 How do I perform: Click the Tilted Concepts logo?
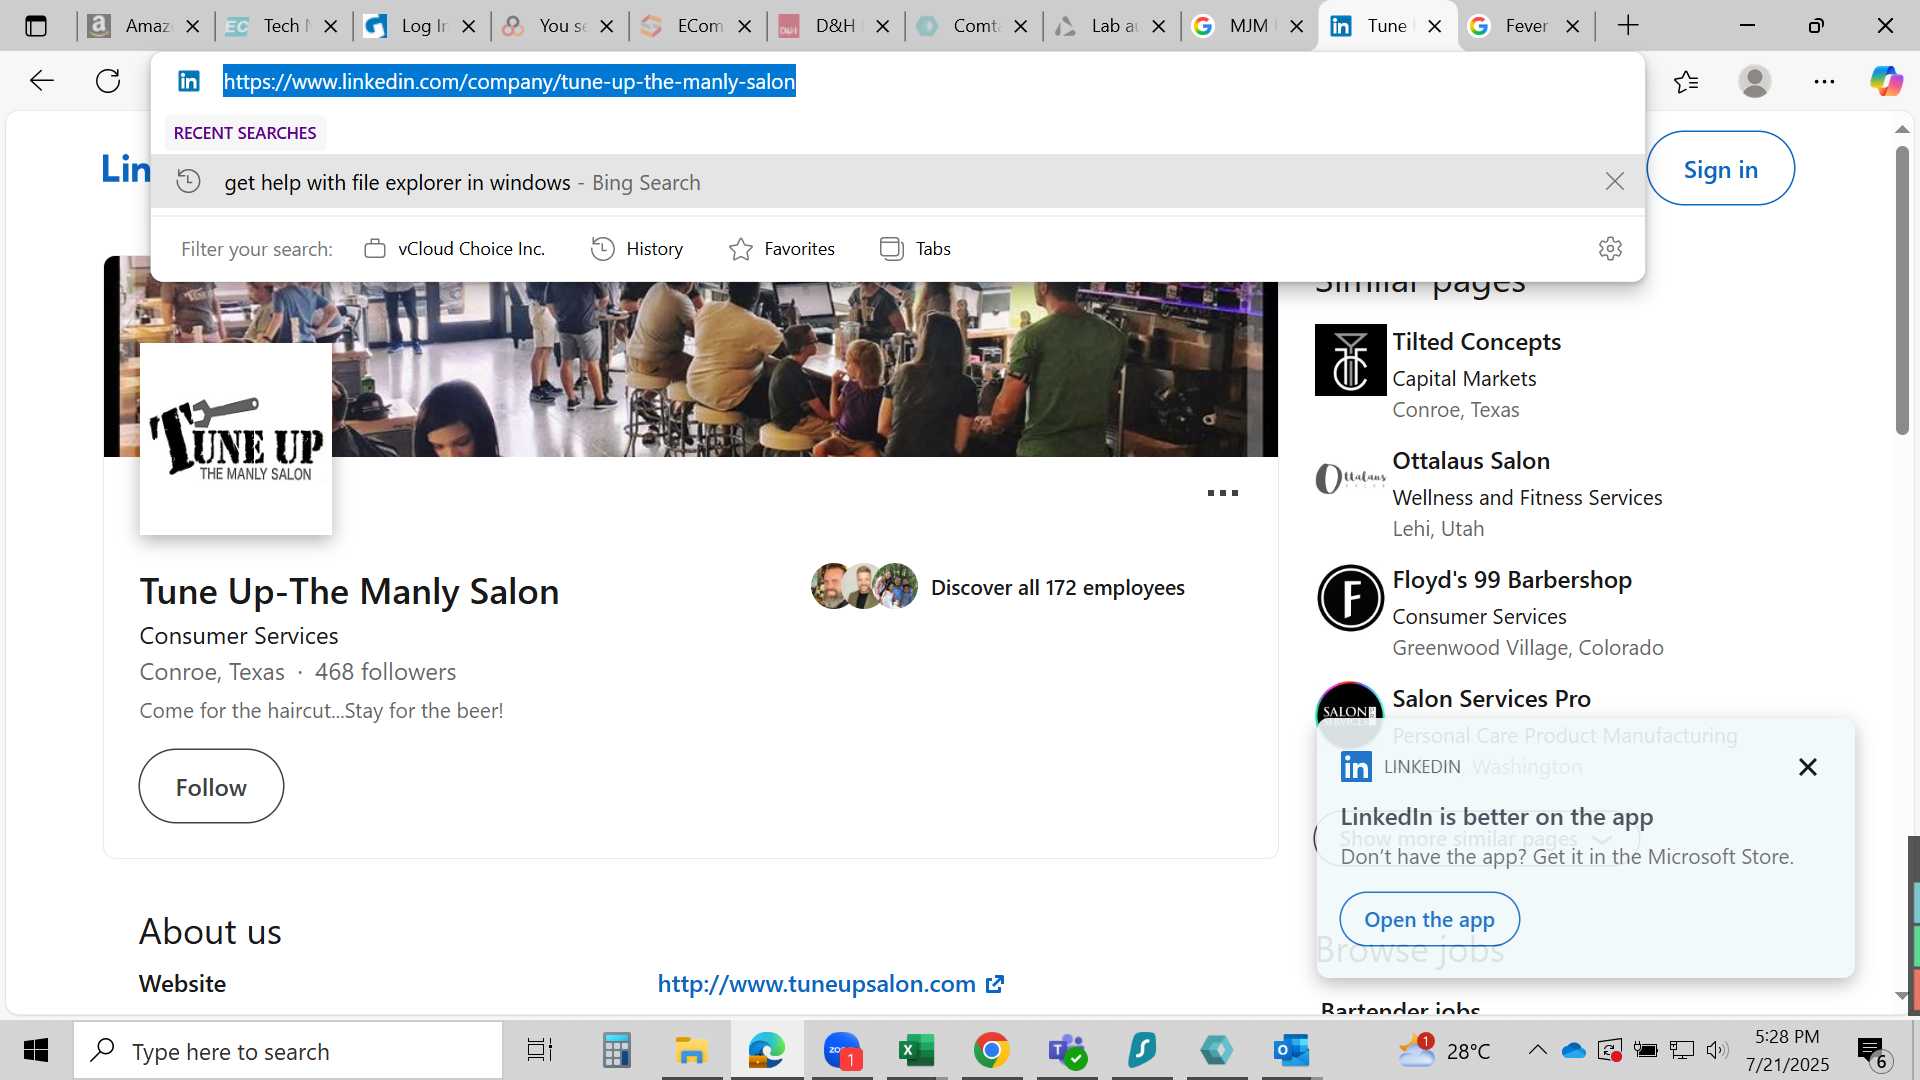pos(1350,360)
